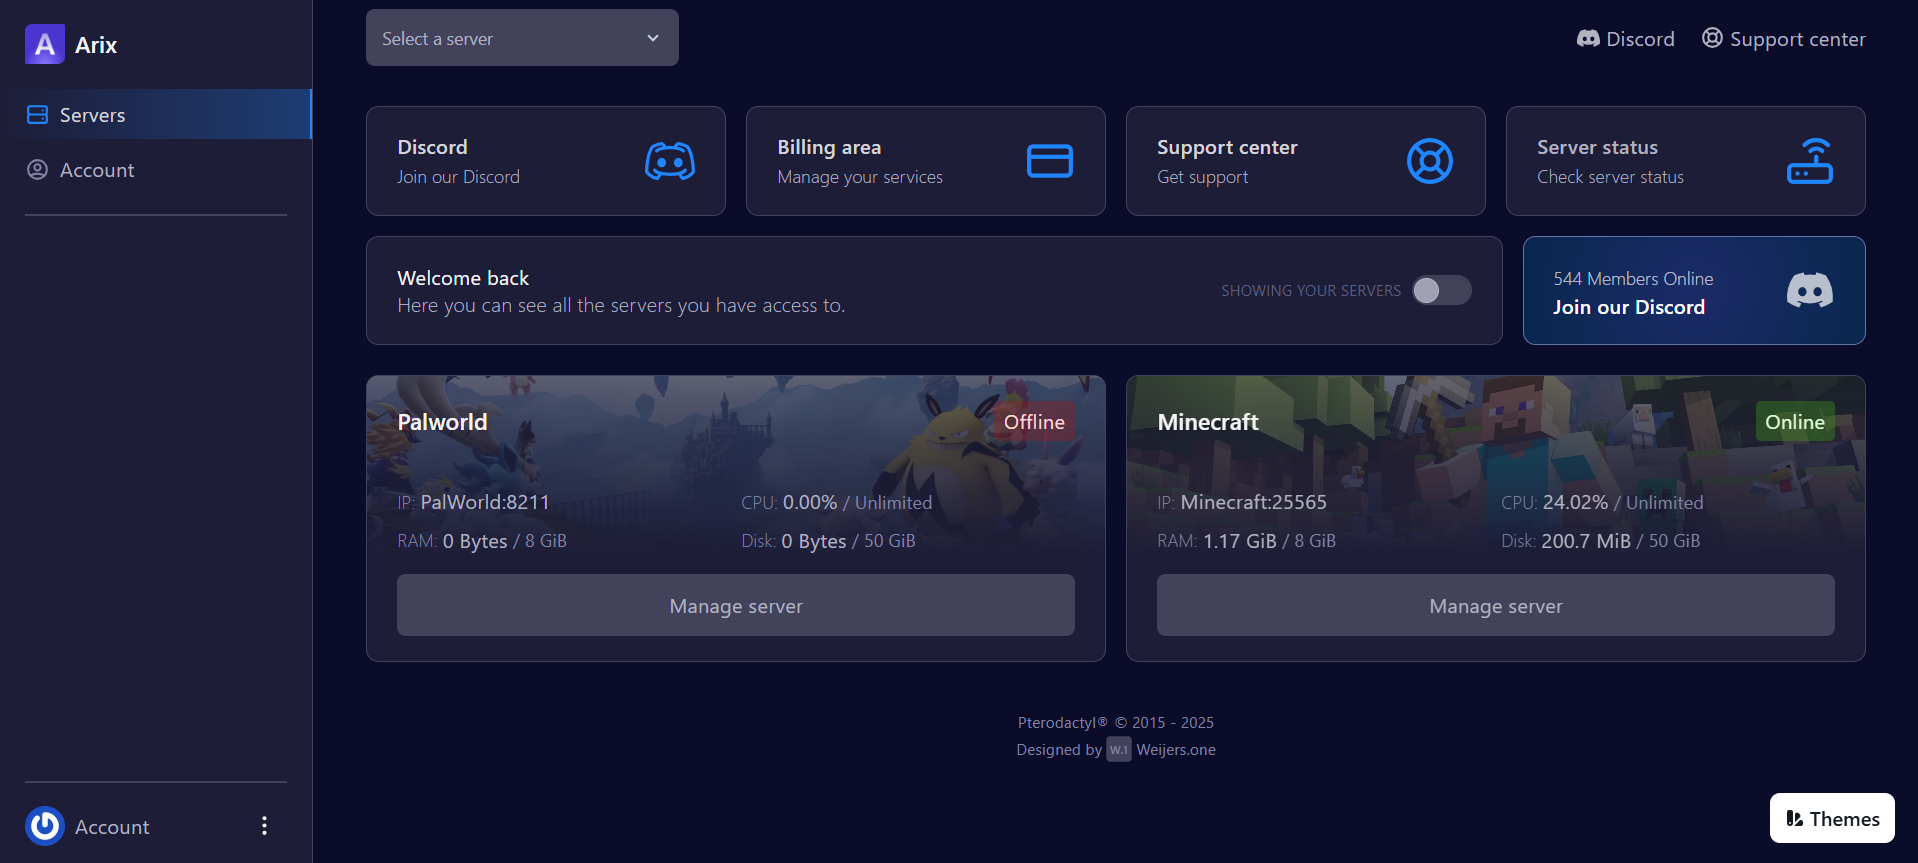Click the Discord controller icon in Discord card
Image resolution: width=1918 pixels, height=863 pixels.
click(x=669, y=161)
